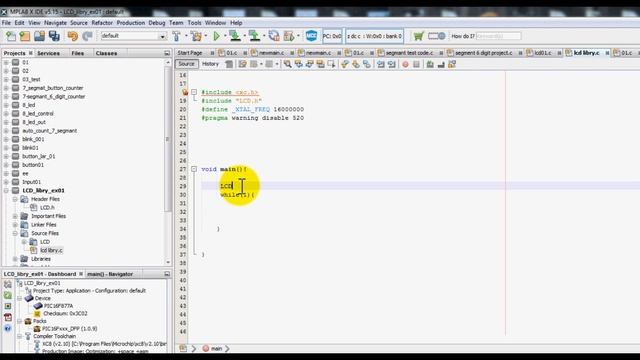Select the 7-segment_6_digit_counter project

click(x=53, y=97)
